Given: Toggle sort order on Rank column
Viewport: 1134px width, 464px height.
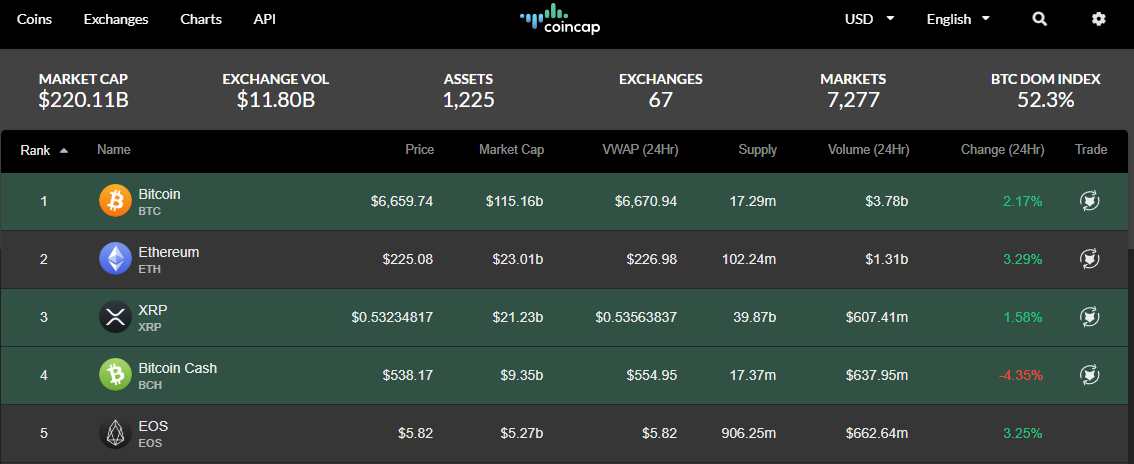Looking at the screenshot, I should tap(44, 150).
